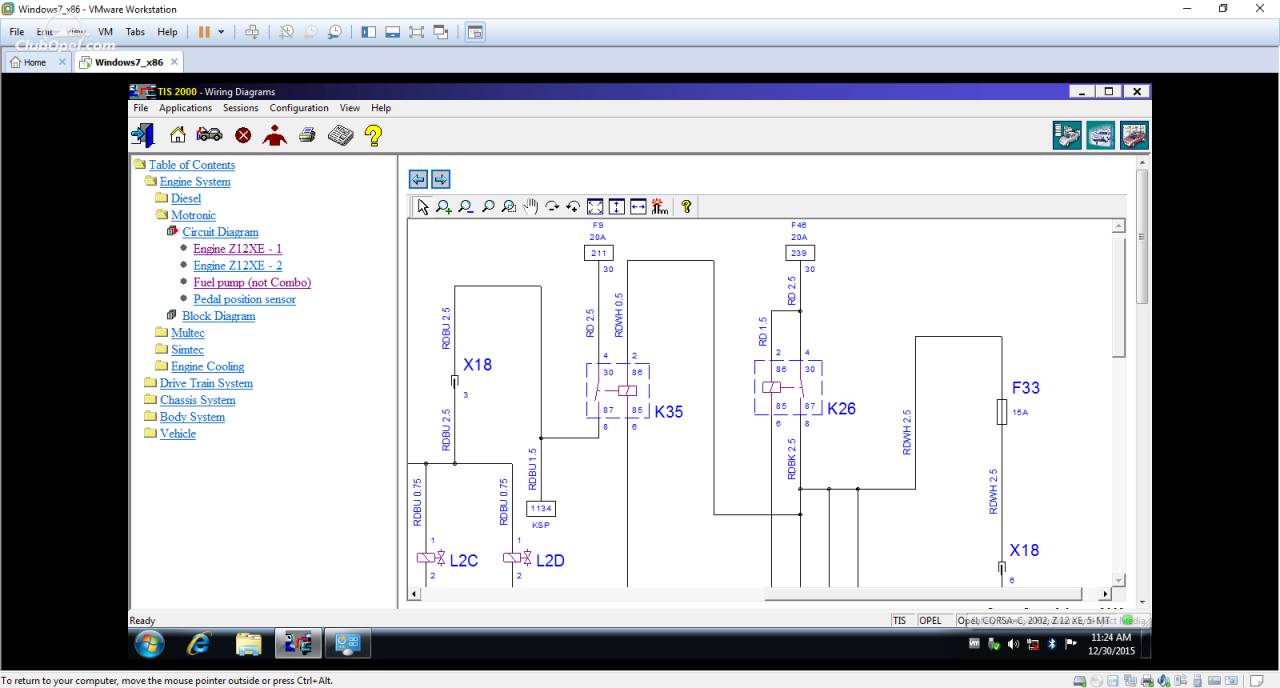Open vehicle selection car icon
Image resolution: width=1280 pixels, height=688 pixels.
(x=209, y=134)
